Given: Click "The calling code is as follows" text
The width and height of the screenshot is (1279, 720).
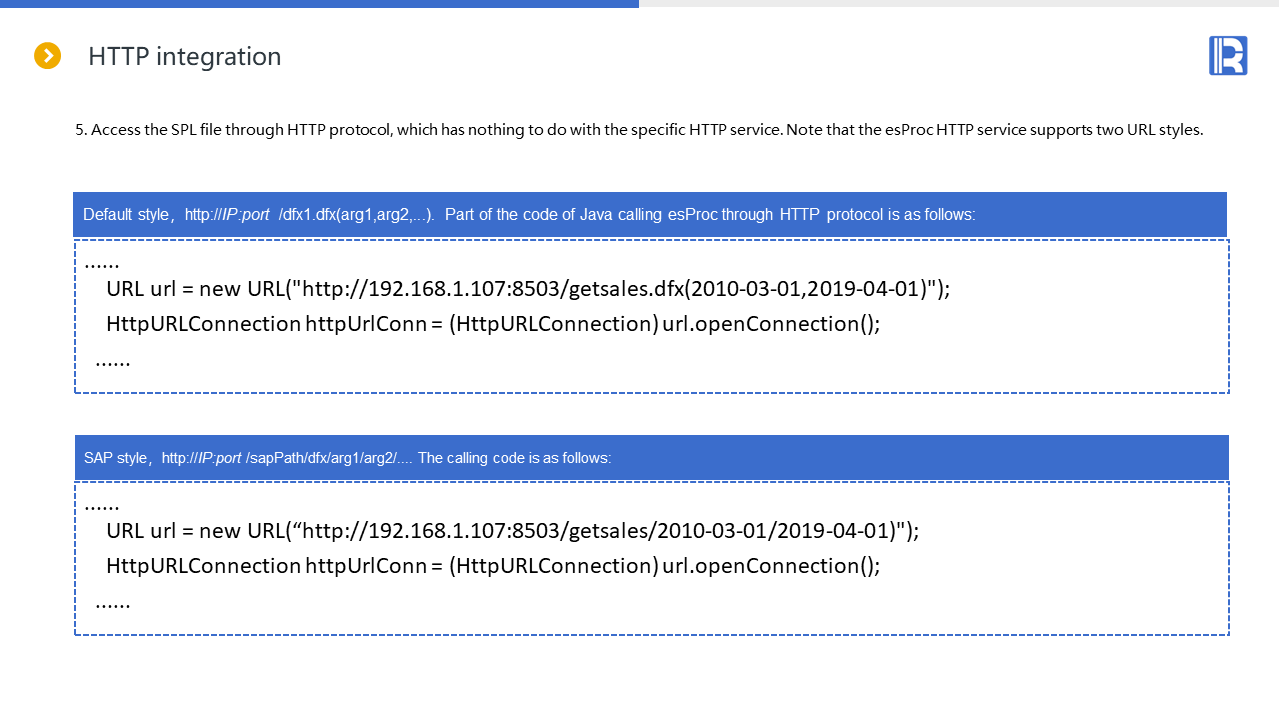Looking at the screenshot, I should (x=514, y=458).
